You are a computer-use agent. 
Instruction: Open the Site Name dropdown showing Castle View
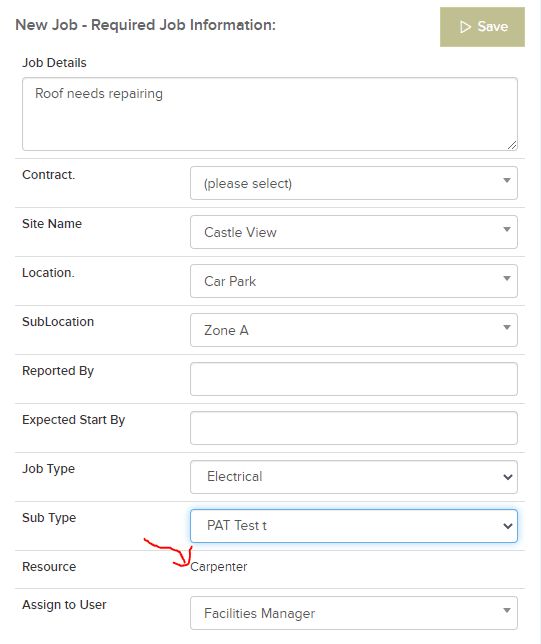(354, 232)
